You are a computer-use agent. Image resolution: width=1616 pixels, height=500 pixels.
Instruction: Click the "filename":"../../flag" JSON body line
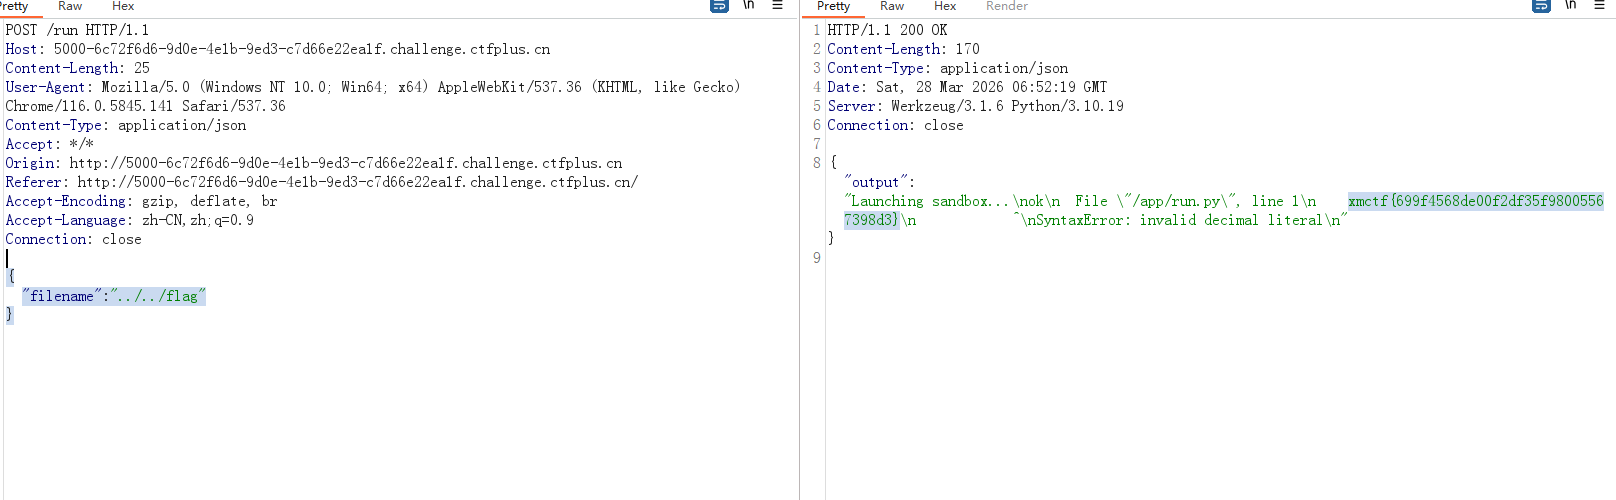[114, 296]
